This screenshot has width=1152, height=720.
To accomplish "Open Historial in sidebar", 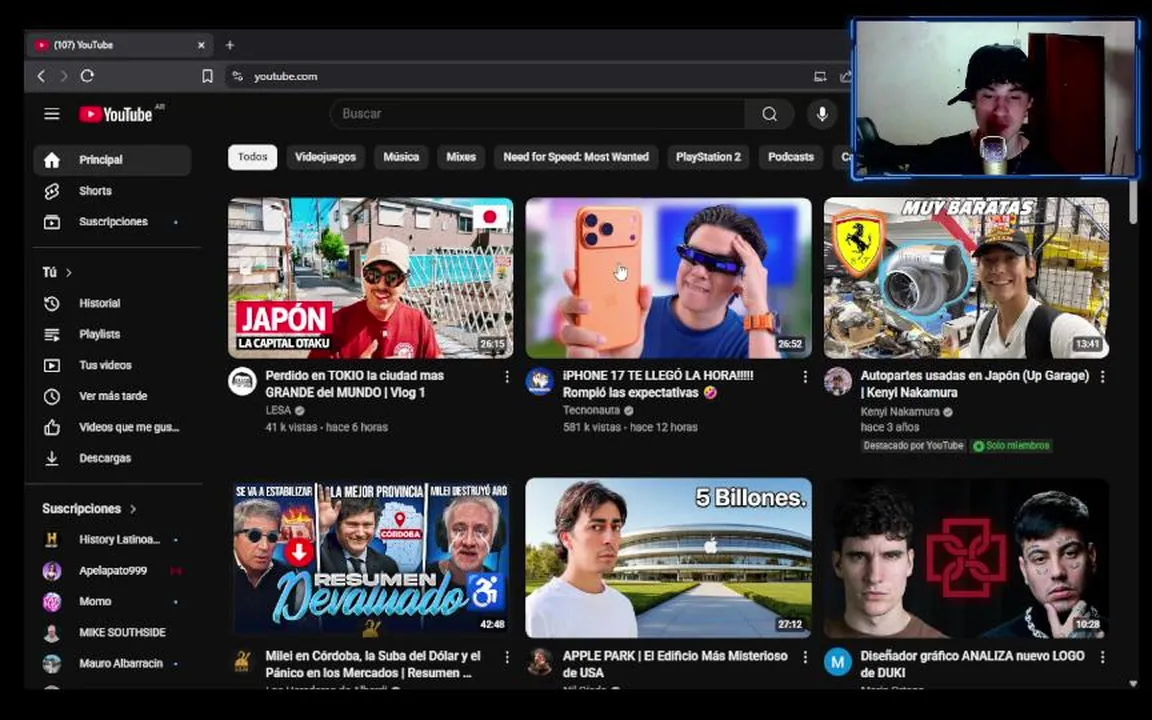I will pos(112,303).
